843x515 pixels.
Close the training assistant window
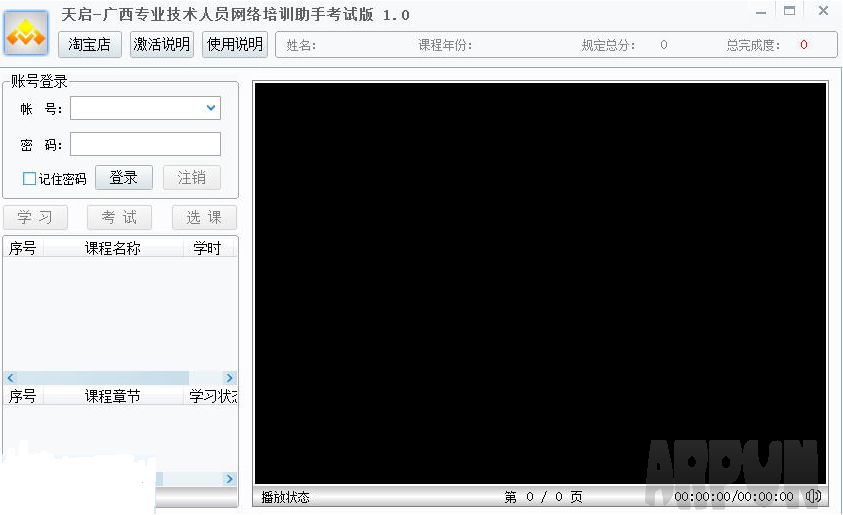823,11
